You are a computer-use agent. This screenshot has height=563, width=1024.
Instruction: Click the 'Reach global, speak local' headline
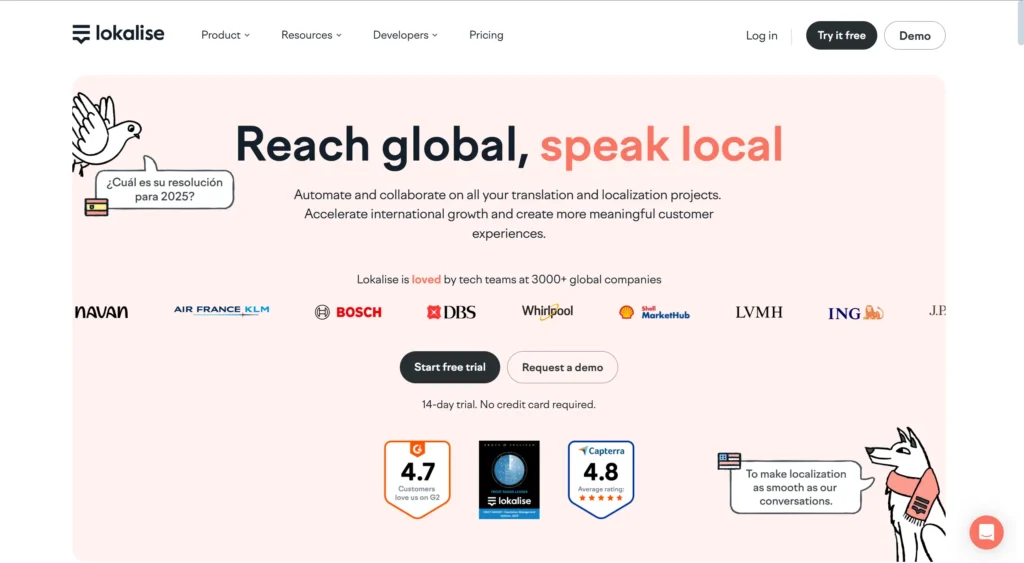(509, 144)
